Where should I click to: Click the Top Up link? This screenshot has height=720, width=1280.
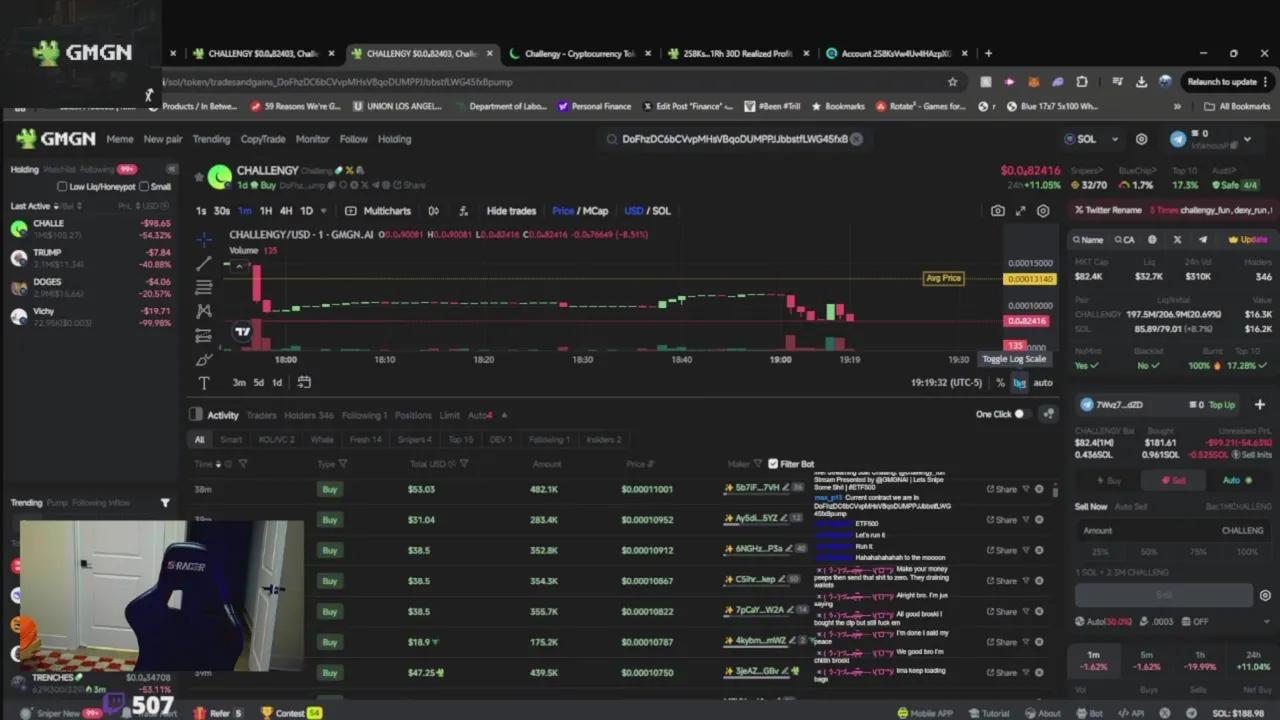pos(1221,405)
